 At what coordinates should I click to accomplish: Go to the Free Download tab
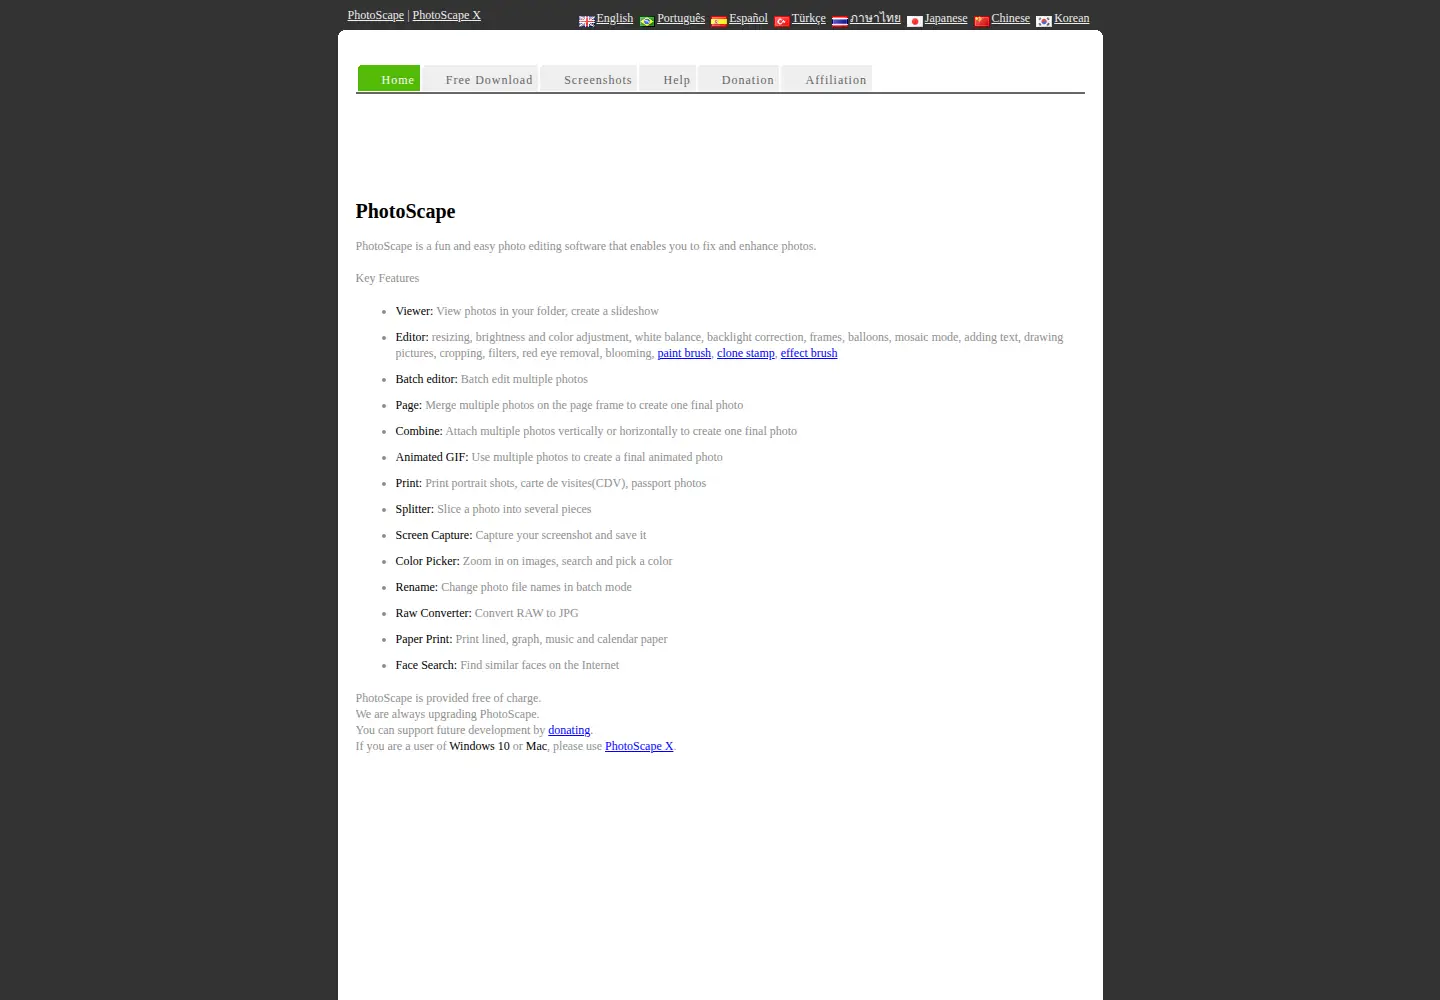(x=480, y=79)
